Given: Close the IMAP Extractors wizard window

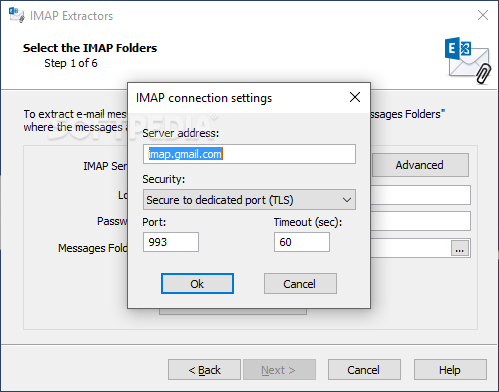Looking at the screenshot, I should [483, 15].
